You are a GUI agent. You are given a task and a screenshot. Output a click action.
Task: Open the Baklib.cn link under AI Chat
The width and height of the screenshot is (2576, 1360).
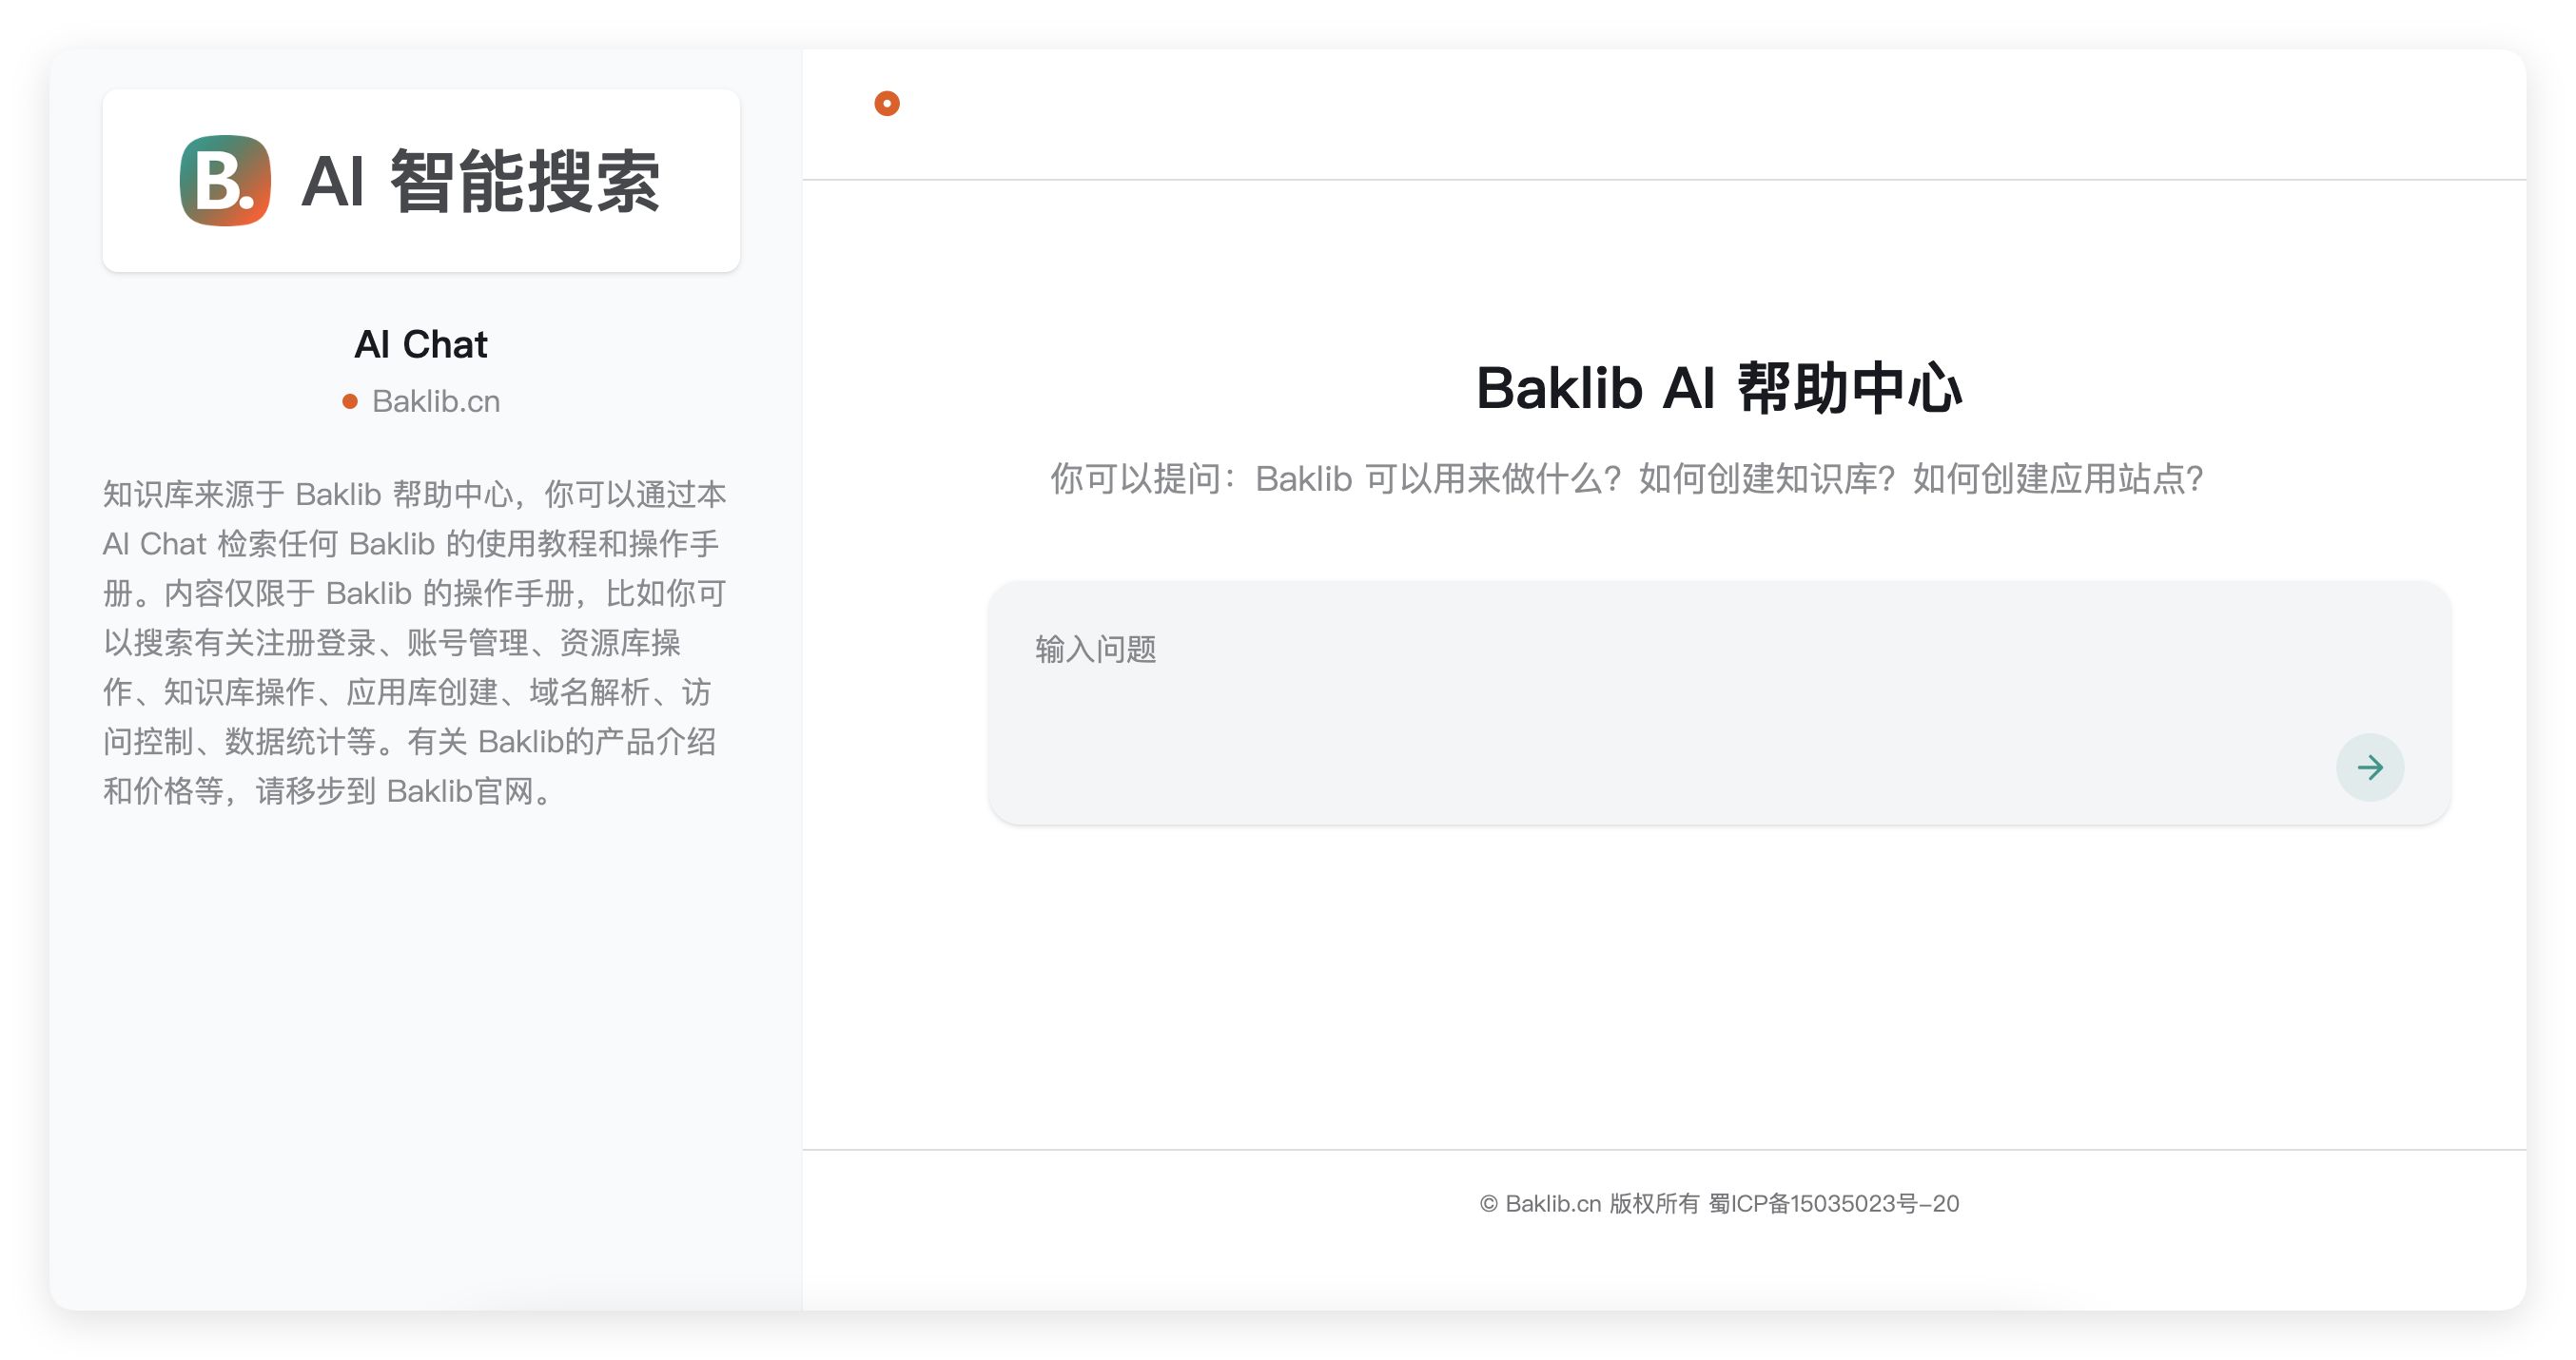tap(435, 401)
